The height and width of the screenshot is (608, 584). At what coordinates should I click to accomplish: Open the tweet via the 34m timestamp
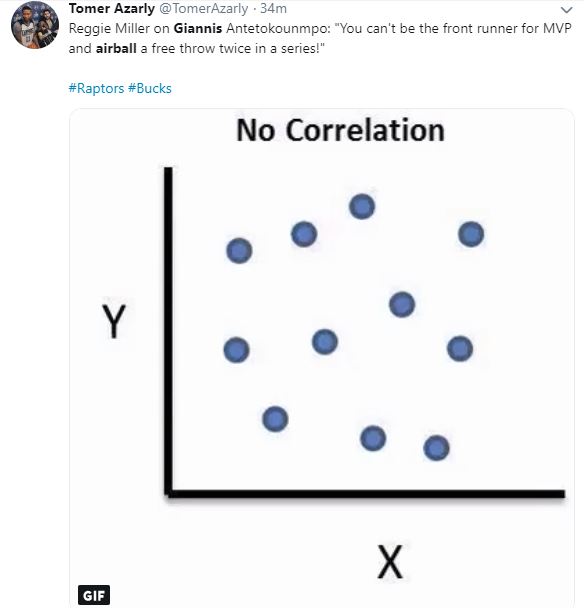[273, 8]
